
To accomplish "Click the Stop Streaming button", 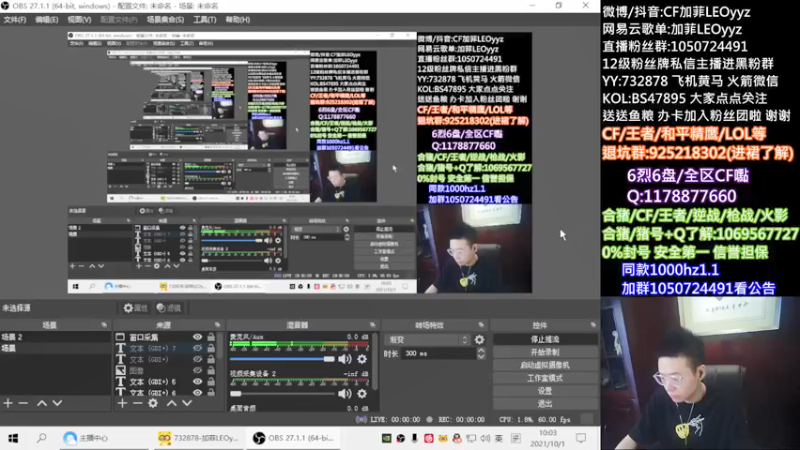I will (545, 339).
